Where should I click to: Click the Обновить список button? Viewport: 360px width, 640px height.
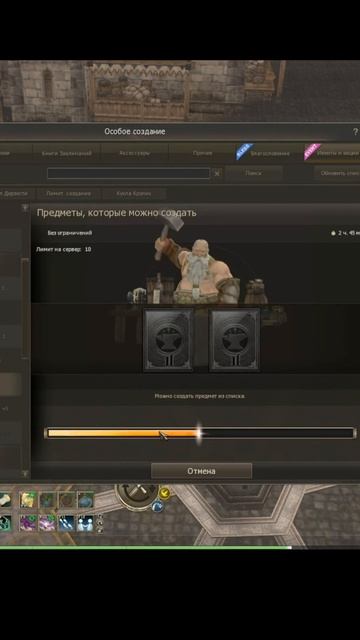point(337,173)
